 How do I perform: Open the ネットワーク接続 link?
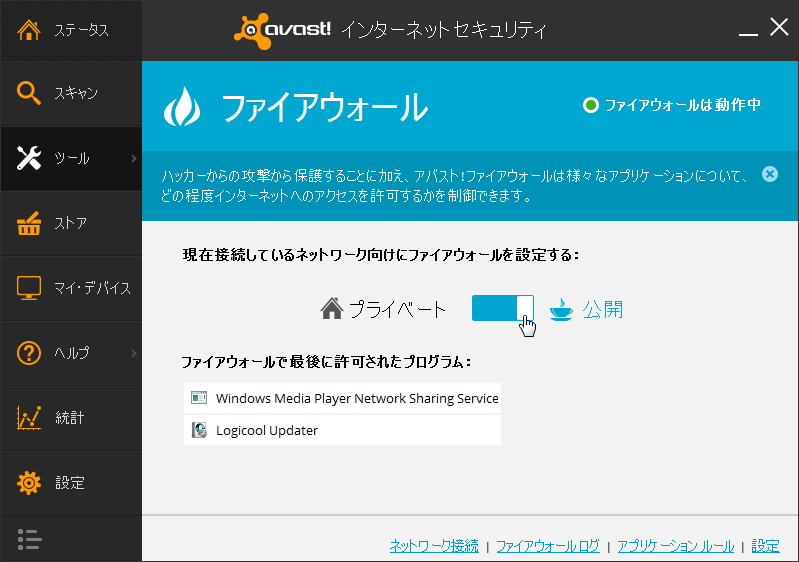coord(434,546)
